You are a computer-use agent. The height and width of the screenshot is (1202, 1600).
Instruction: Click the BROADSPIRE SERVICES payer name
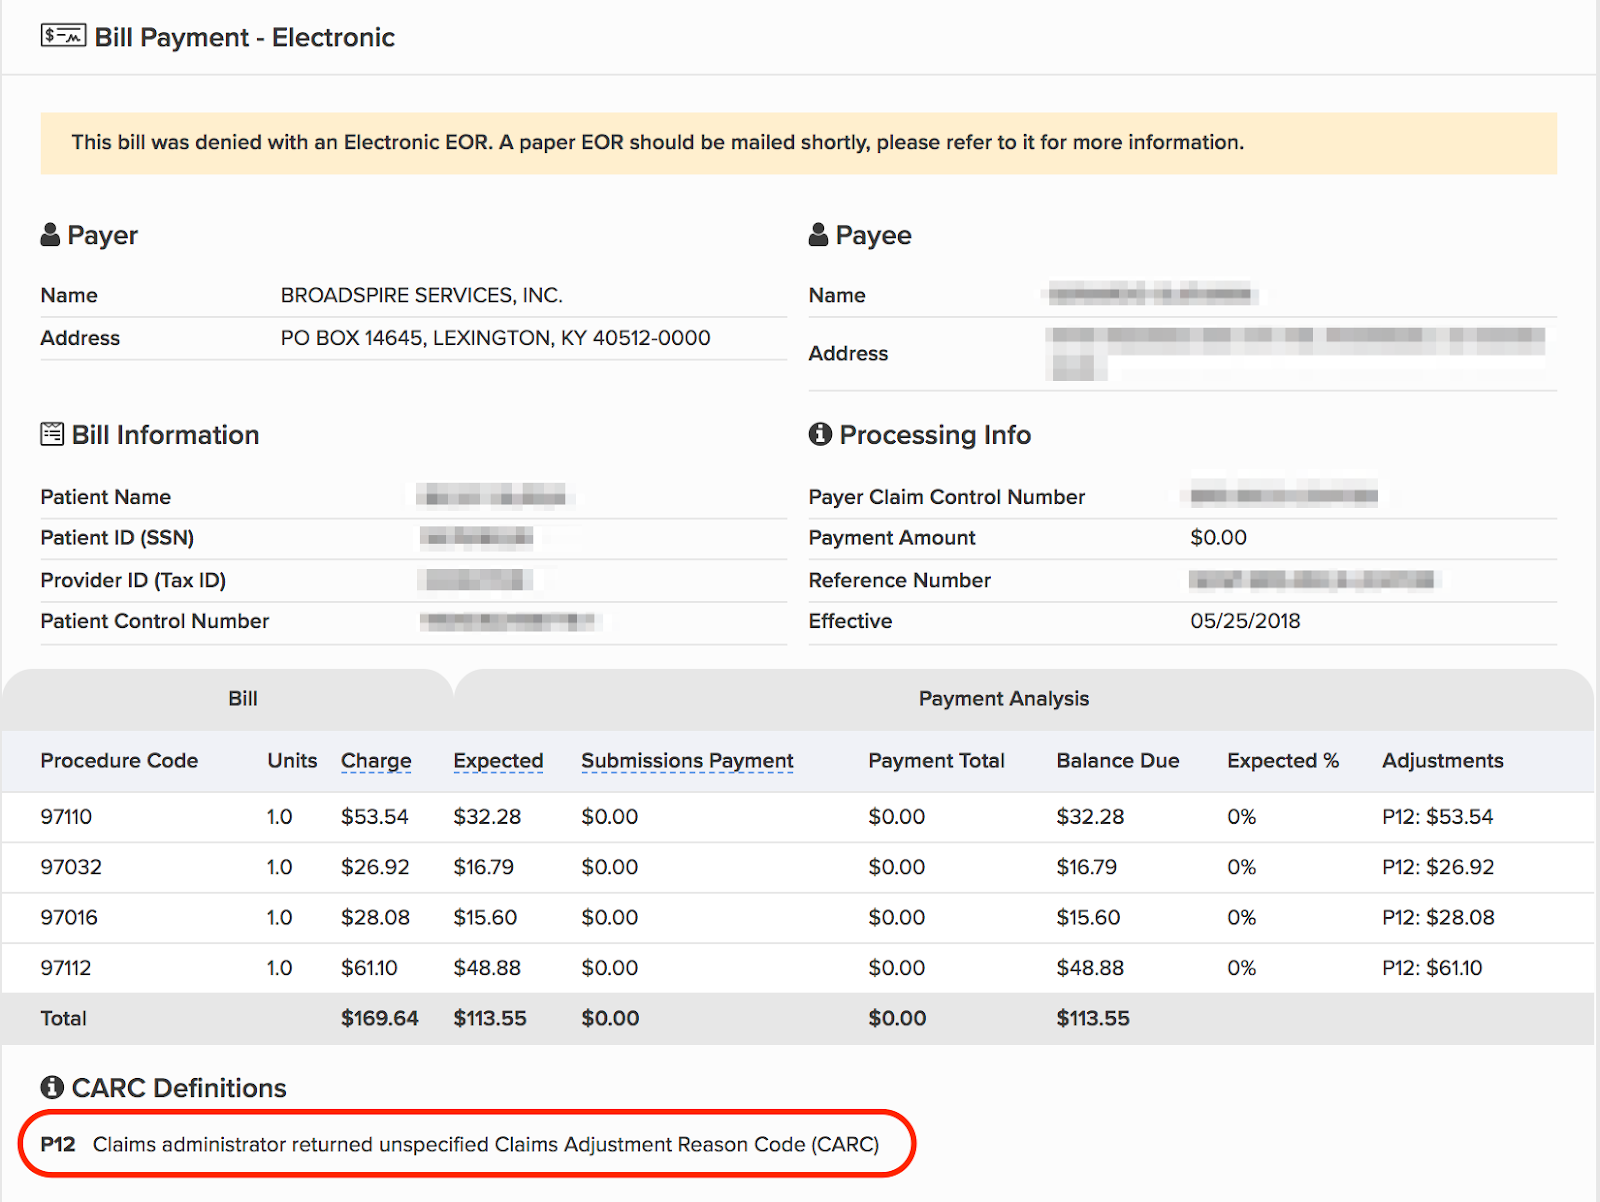[421, 296]
